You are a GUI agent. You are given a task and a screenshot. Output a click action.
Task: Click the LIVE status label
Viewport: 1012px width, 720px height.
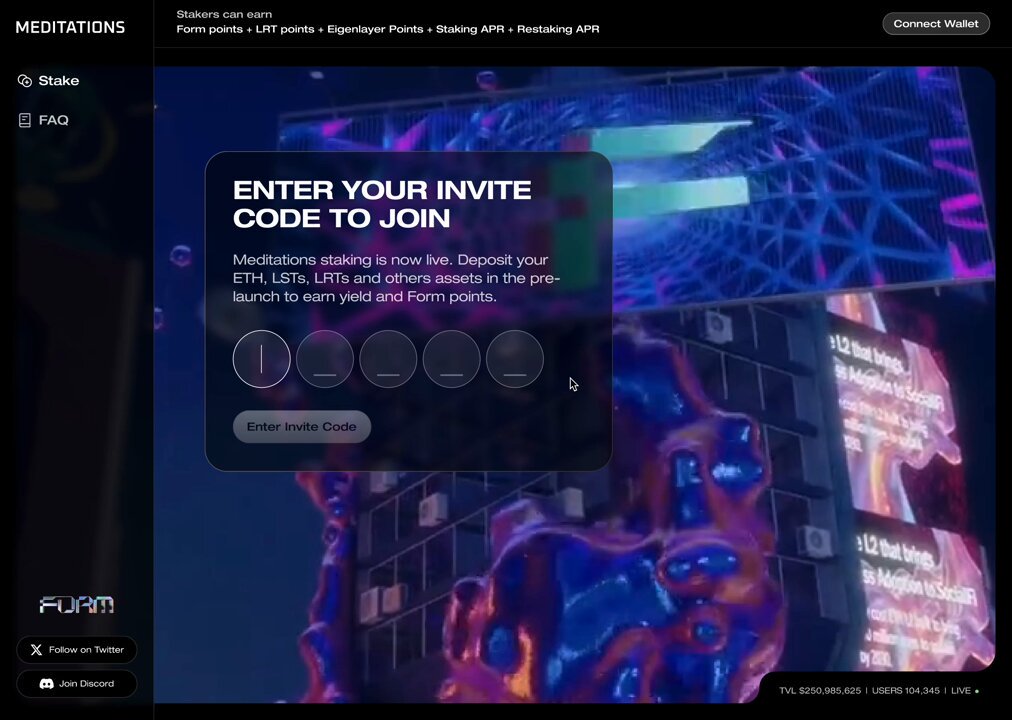pyautogui.click(x=960, y=690)
